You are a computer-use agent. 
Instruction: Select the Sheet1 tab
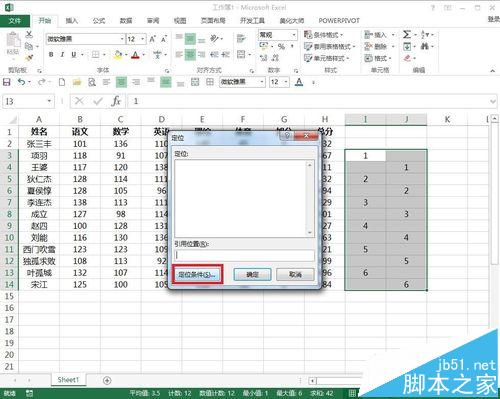click(x=68, y=380)
